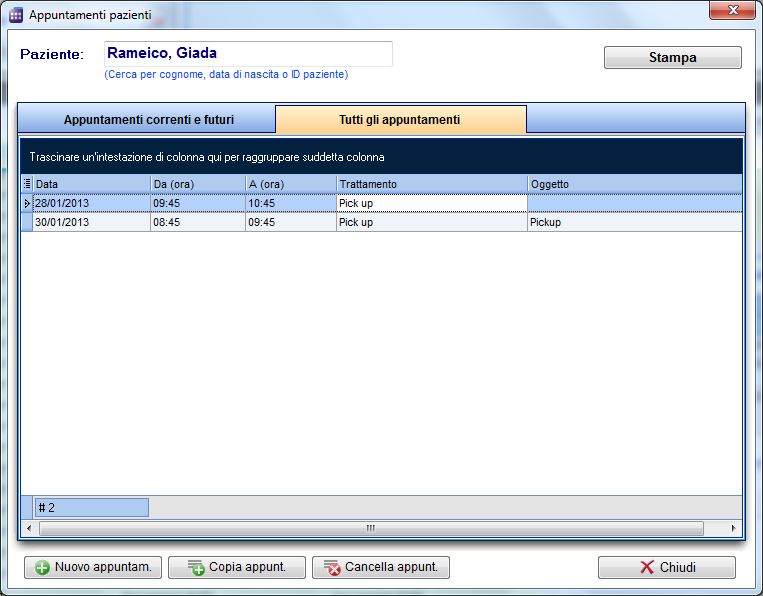Sort by the Oggetto column header
This screenshot has width=763, height=596.
635,184
